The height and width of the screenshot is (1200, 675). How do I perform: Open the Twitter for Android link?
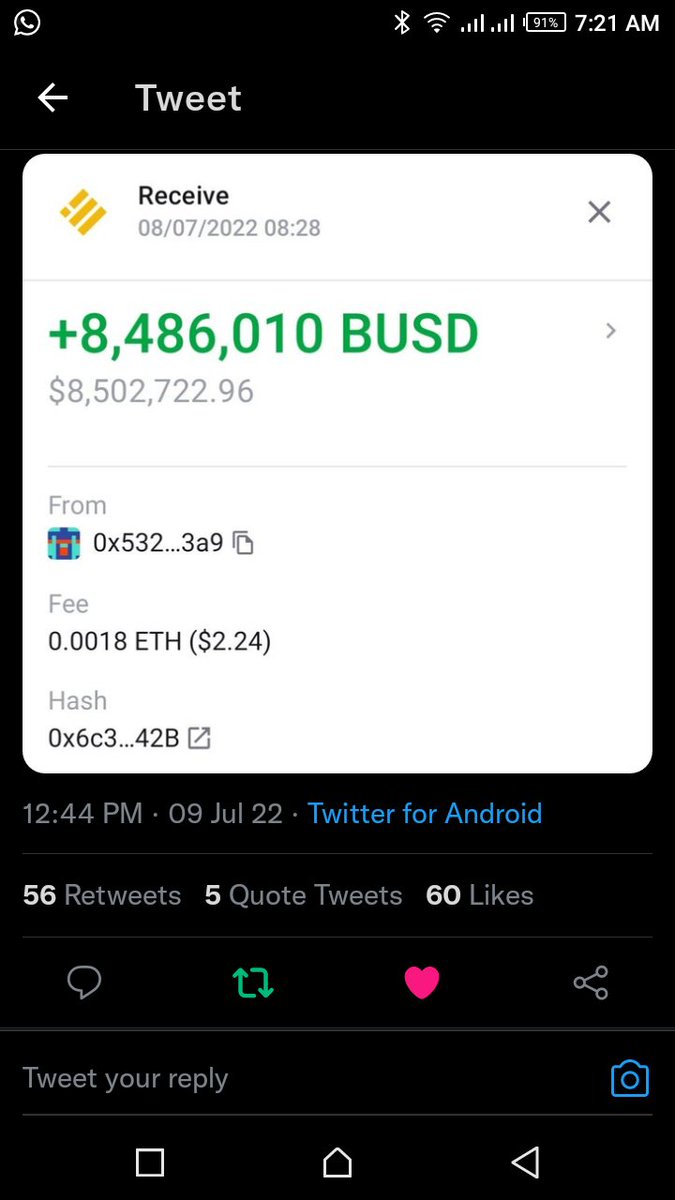[425, 813]
